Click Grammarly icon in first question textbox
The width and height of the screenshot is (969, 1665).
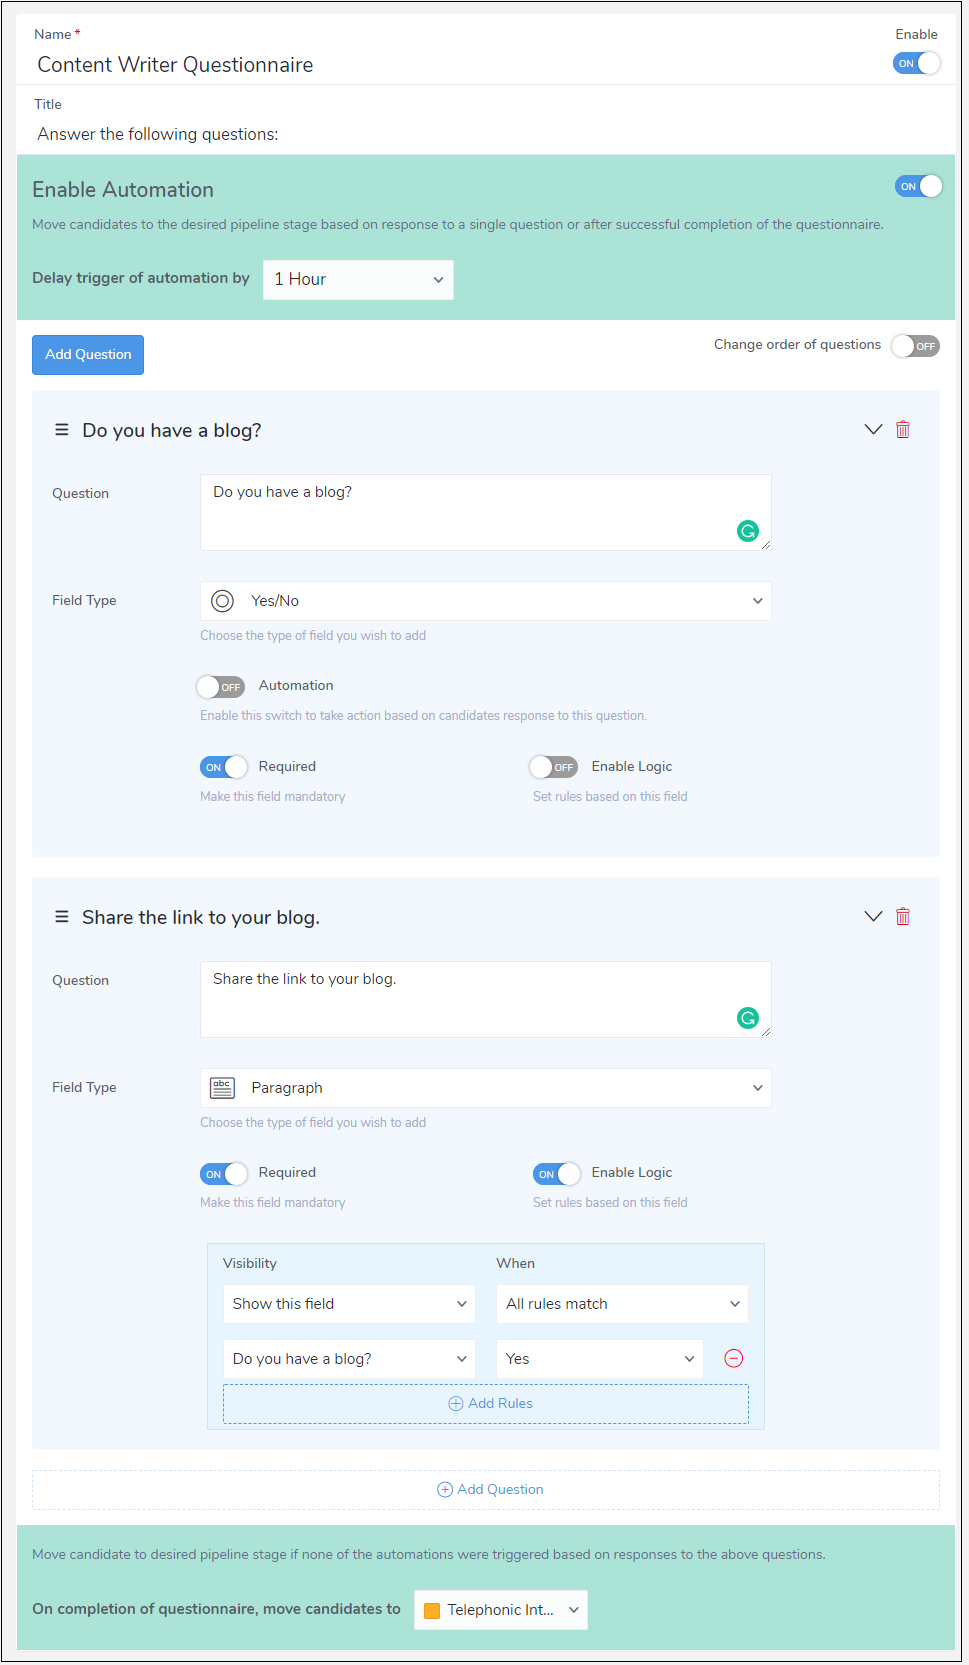[x=747, y=531]
